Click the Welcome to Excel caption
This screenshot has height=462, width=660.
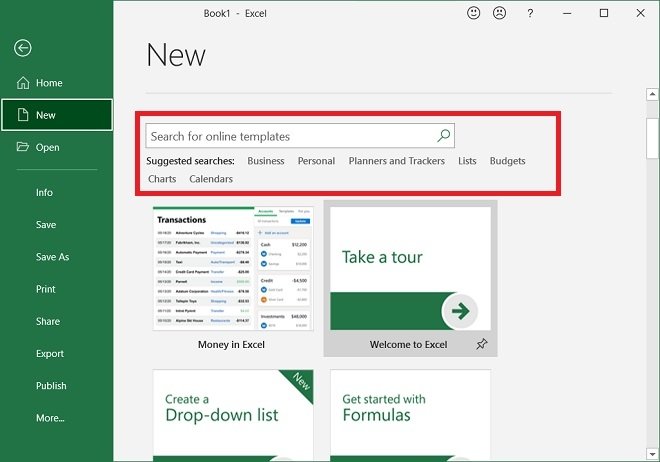[x=408, y=345]
